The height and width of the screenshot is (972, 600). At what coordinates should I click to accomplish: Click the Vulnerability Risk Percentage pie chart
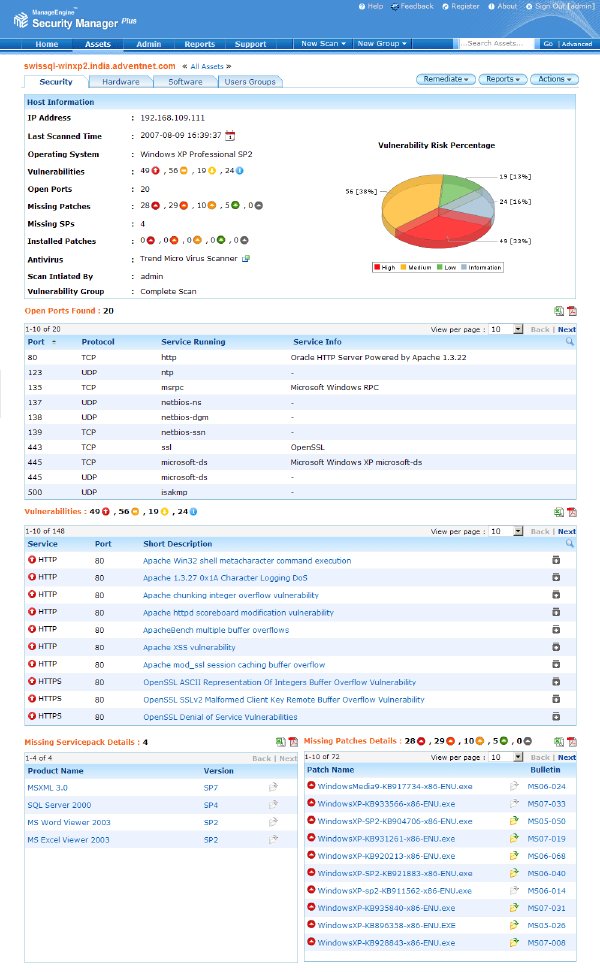click(438, 210)
